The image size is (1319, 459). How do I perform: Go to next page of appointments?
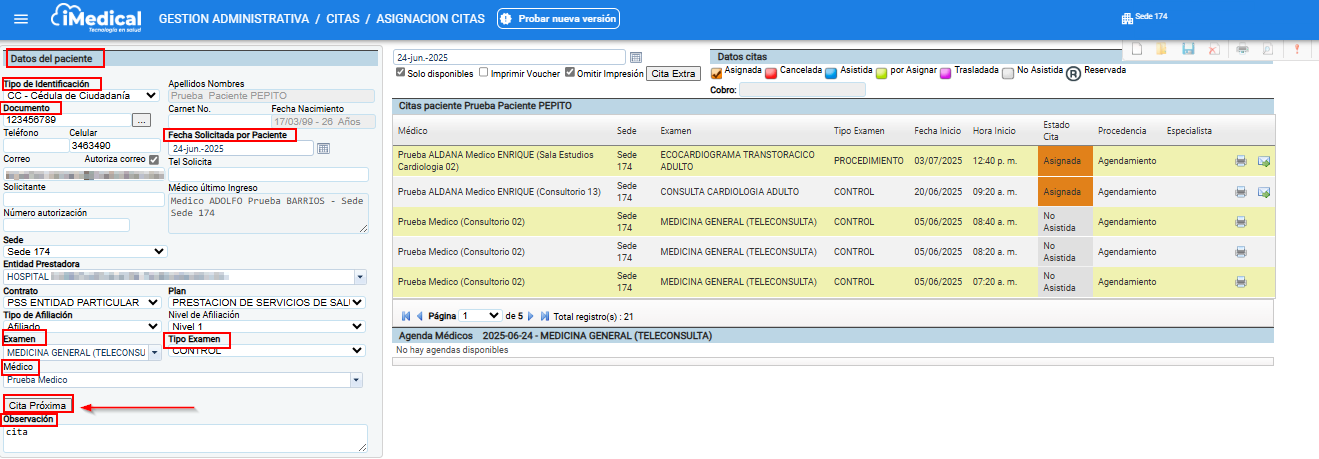pos(531,316)
